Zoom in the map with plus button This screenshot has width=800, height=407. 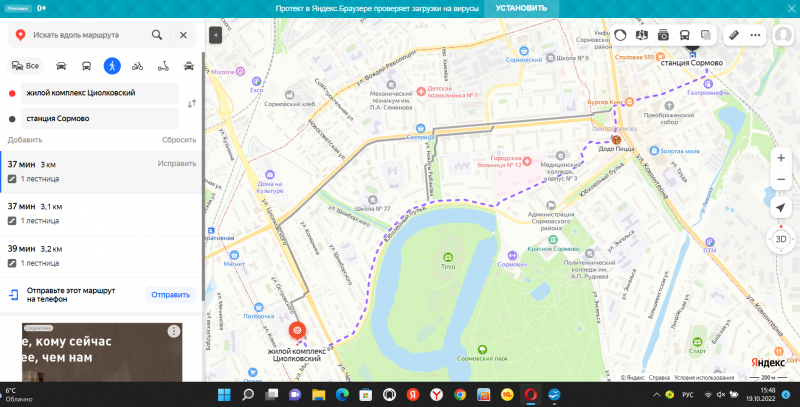(x=781, y=158)
